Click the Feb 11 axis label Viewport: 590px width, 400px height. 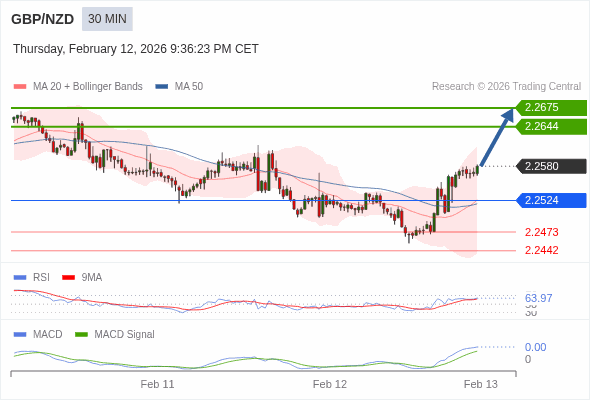[157, 384]
